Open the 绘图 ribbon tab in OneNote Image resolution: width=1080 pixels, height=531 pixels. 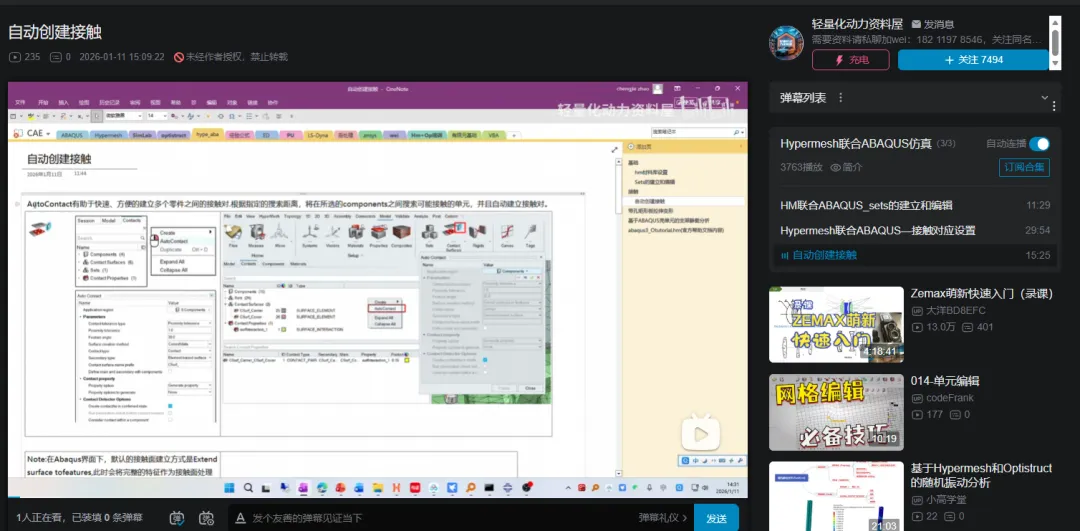[x=83, y=102]
